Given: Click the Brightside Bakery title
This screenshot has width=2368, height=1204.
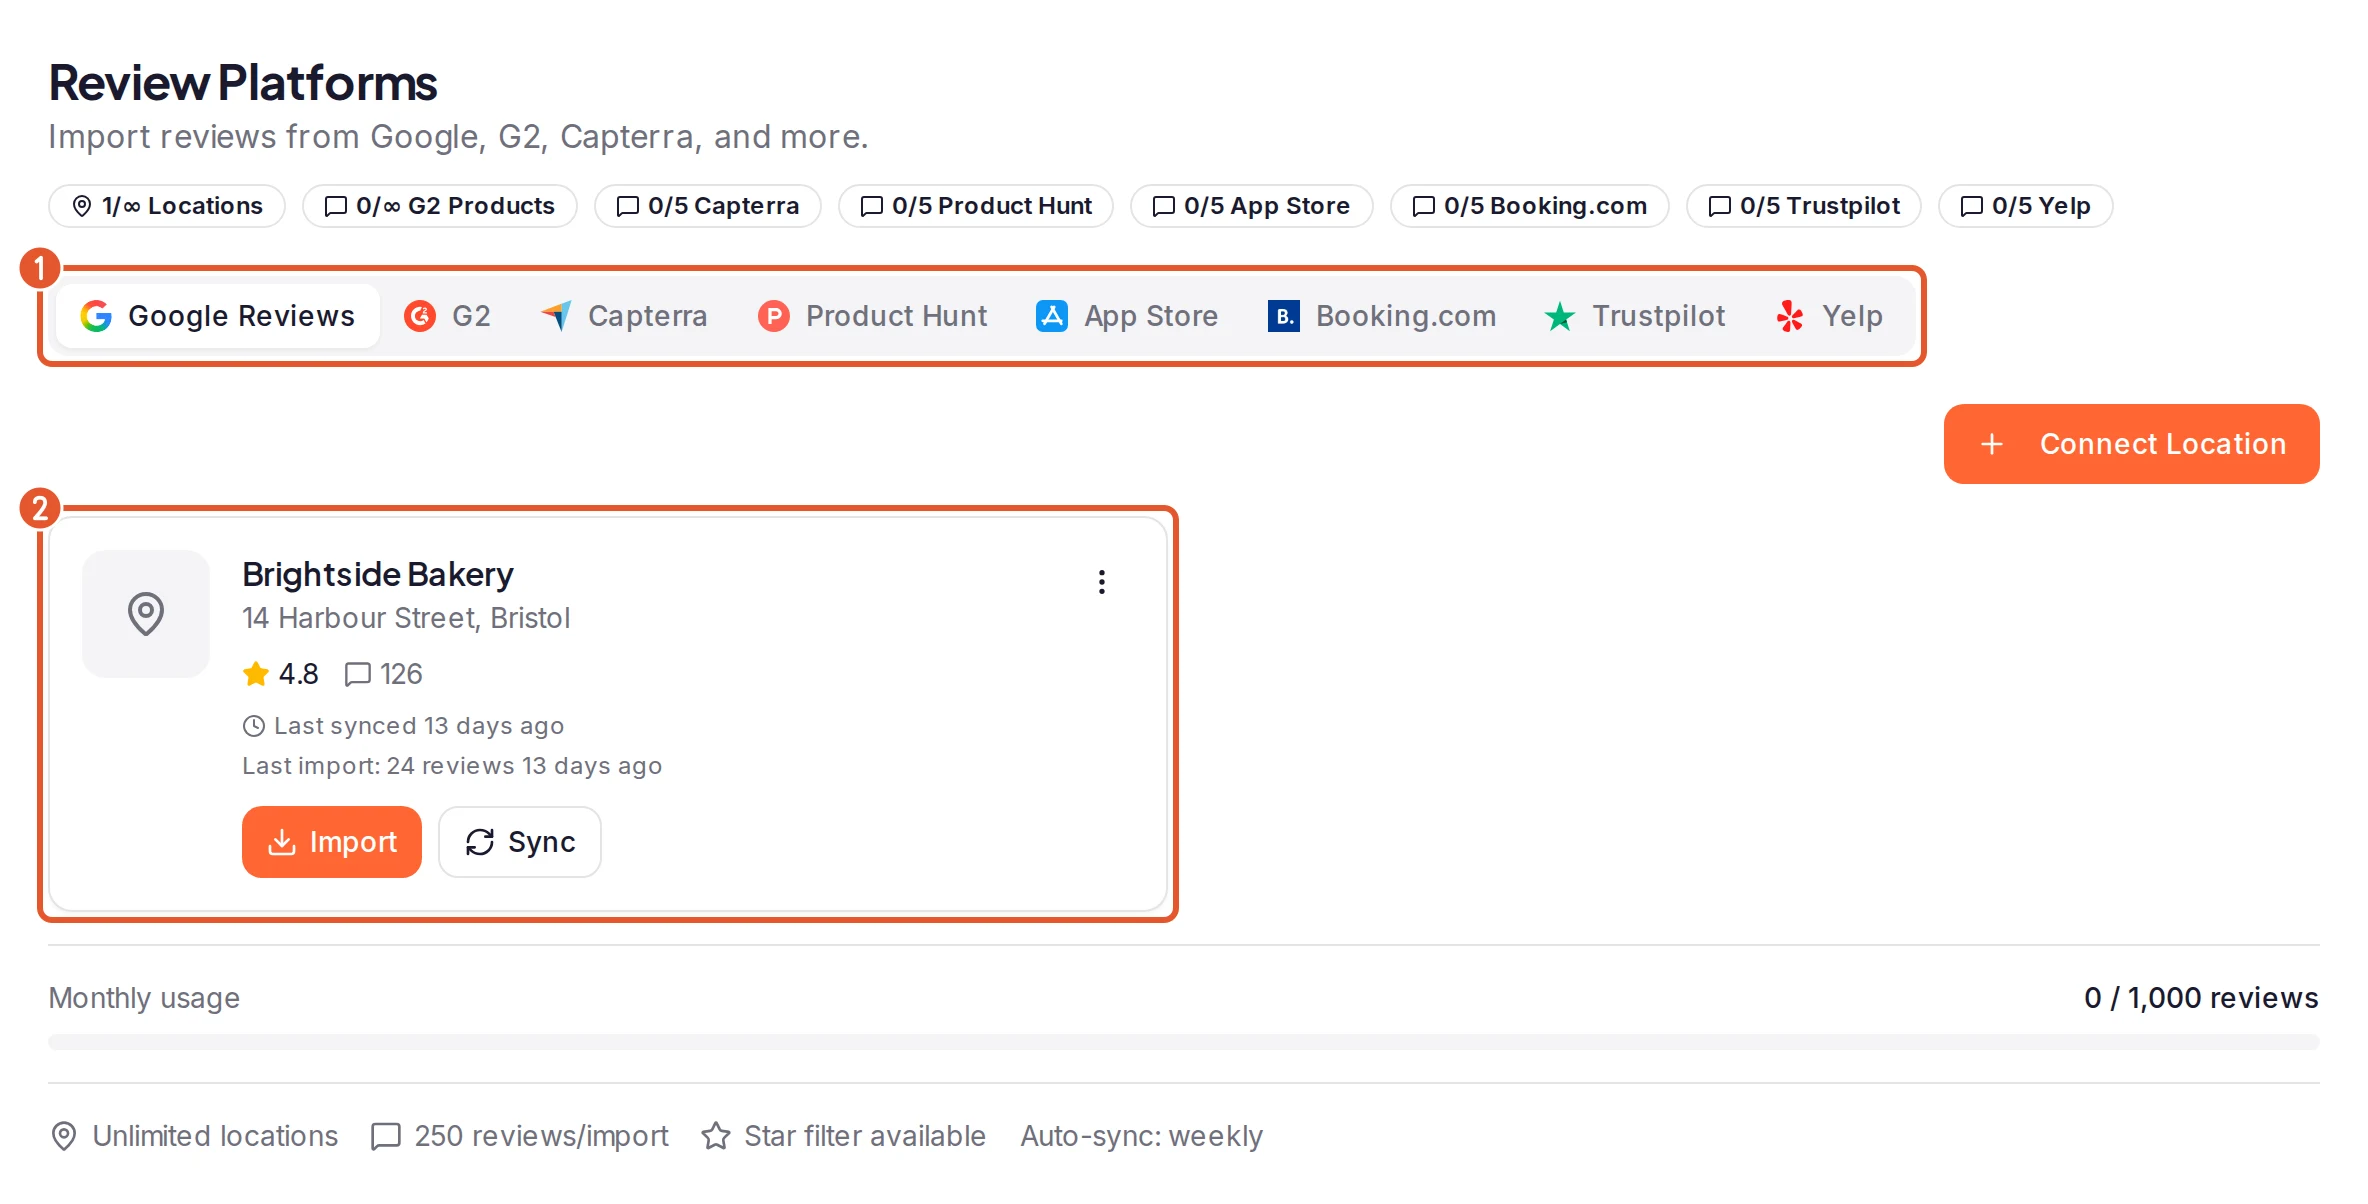Looking at the screenshot, I should click(x=378, y=574).
